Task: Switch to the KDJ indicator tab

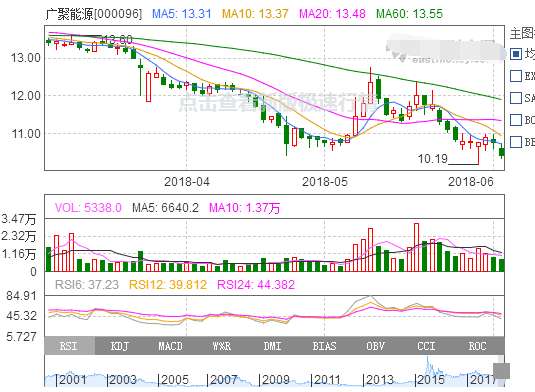Action: tap(120, 346)
